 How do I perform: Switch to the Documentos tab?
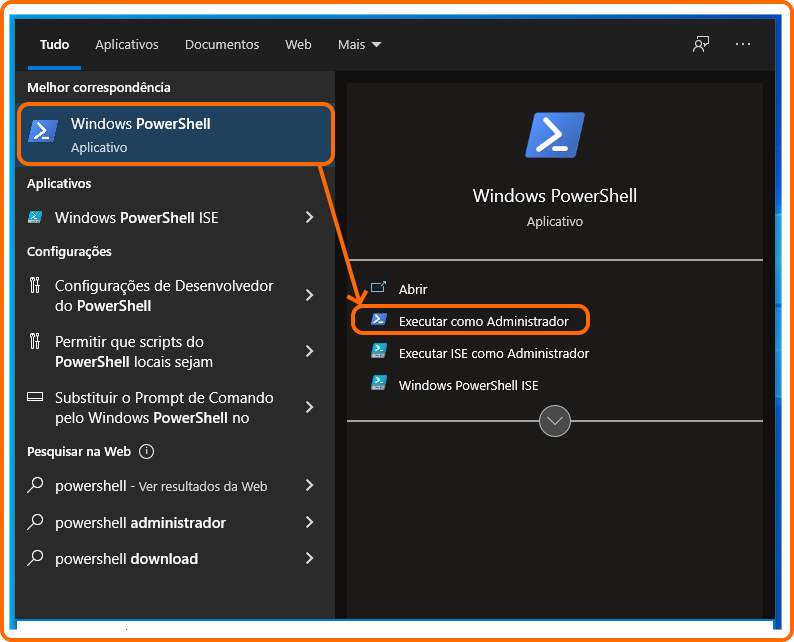click(222, 45)
